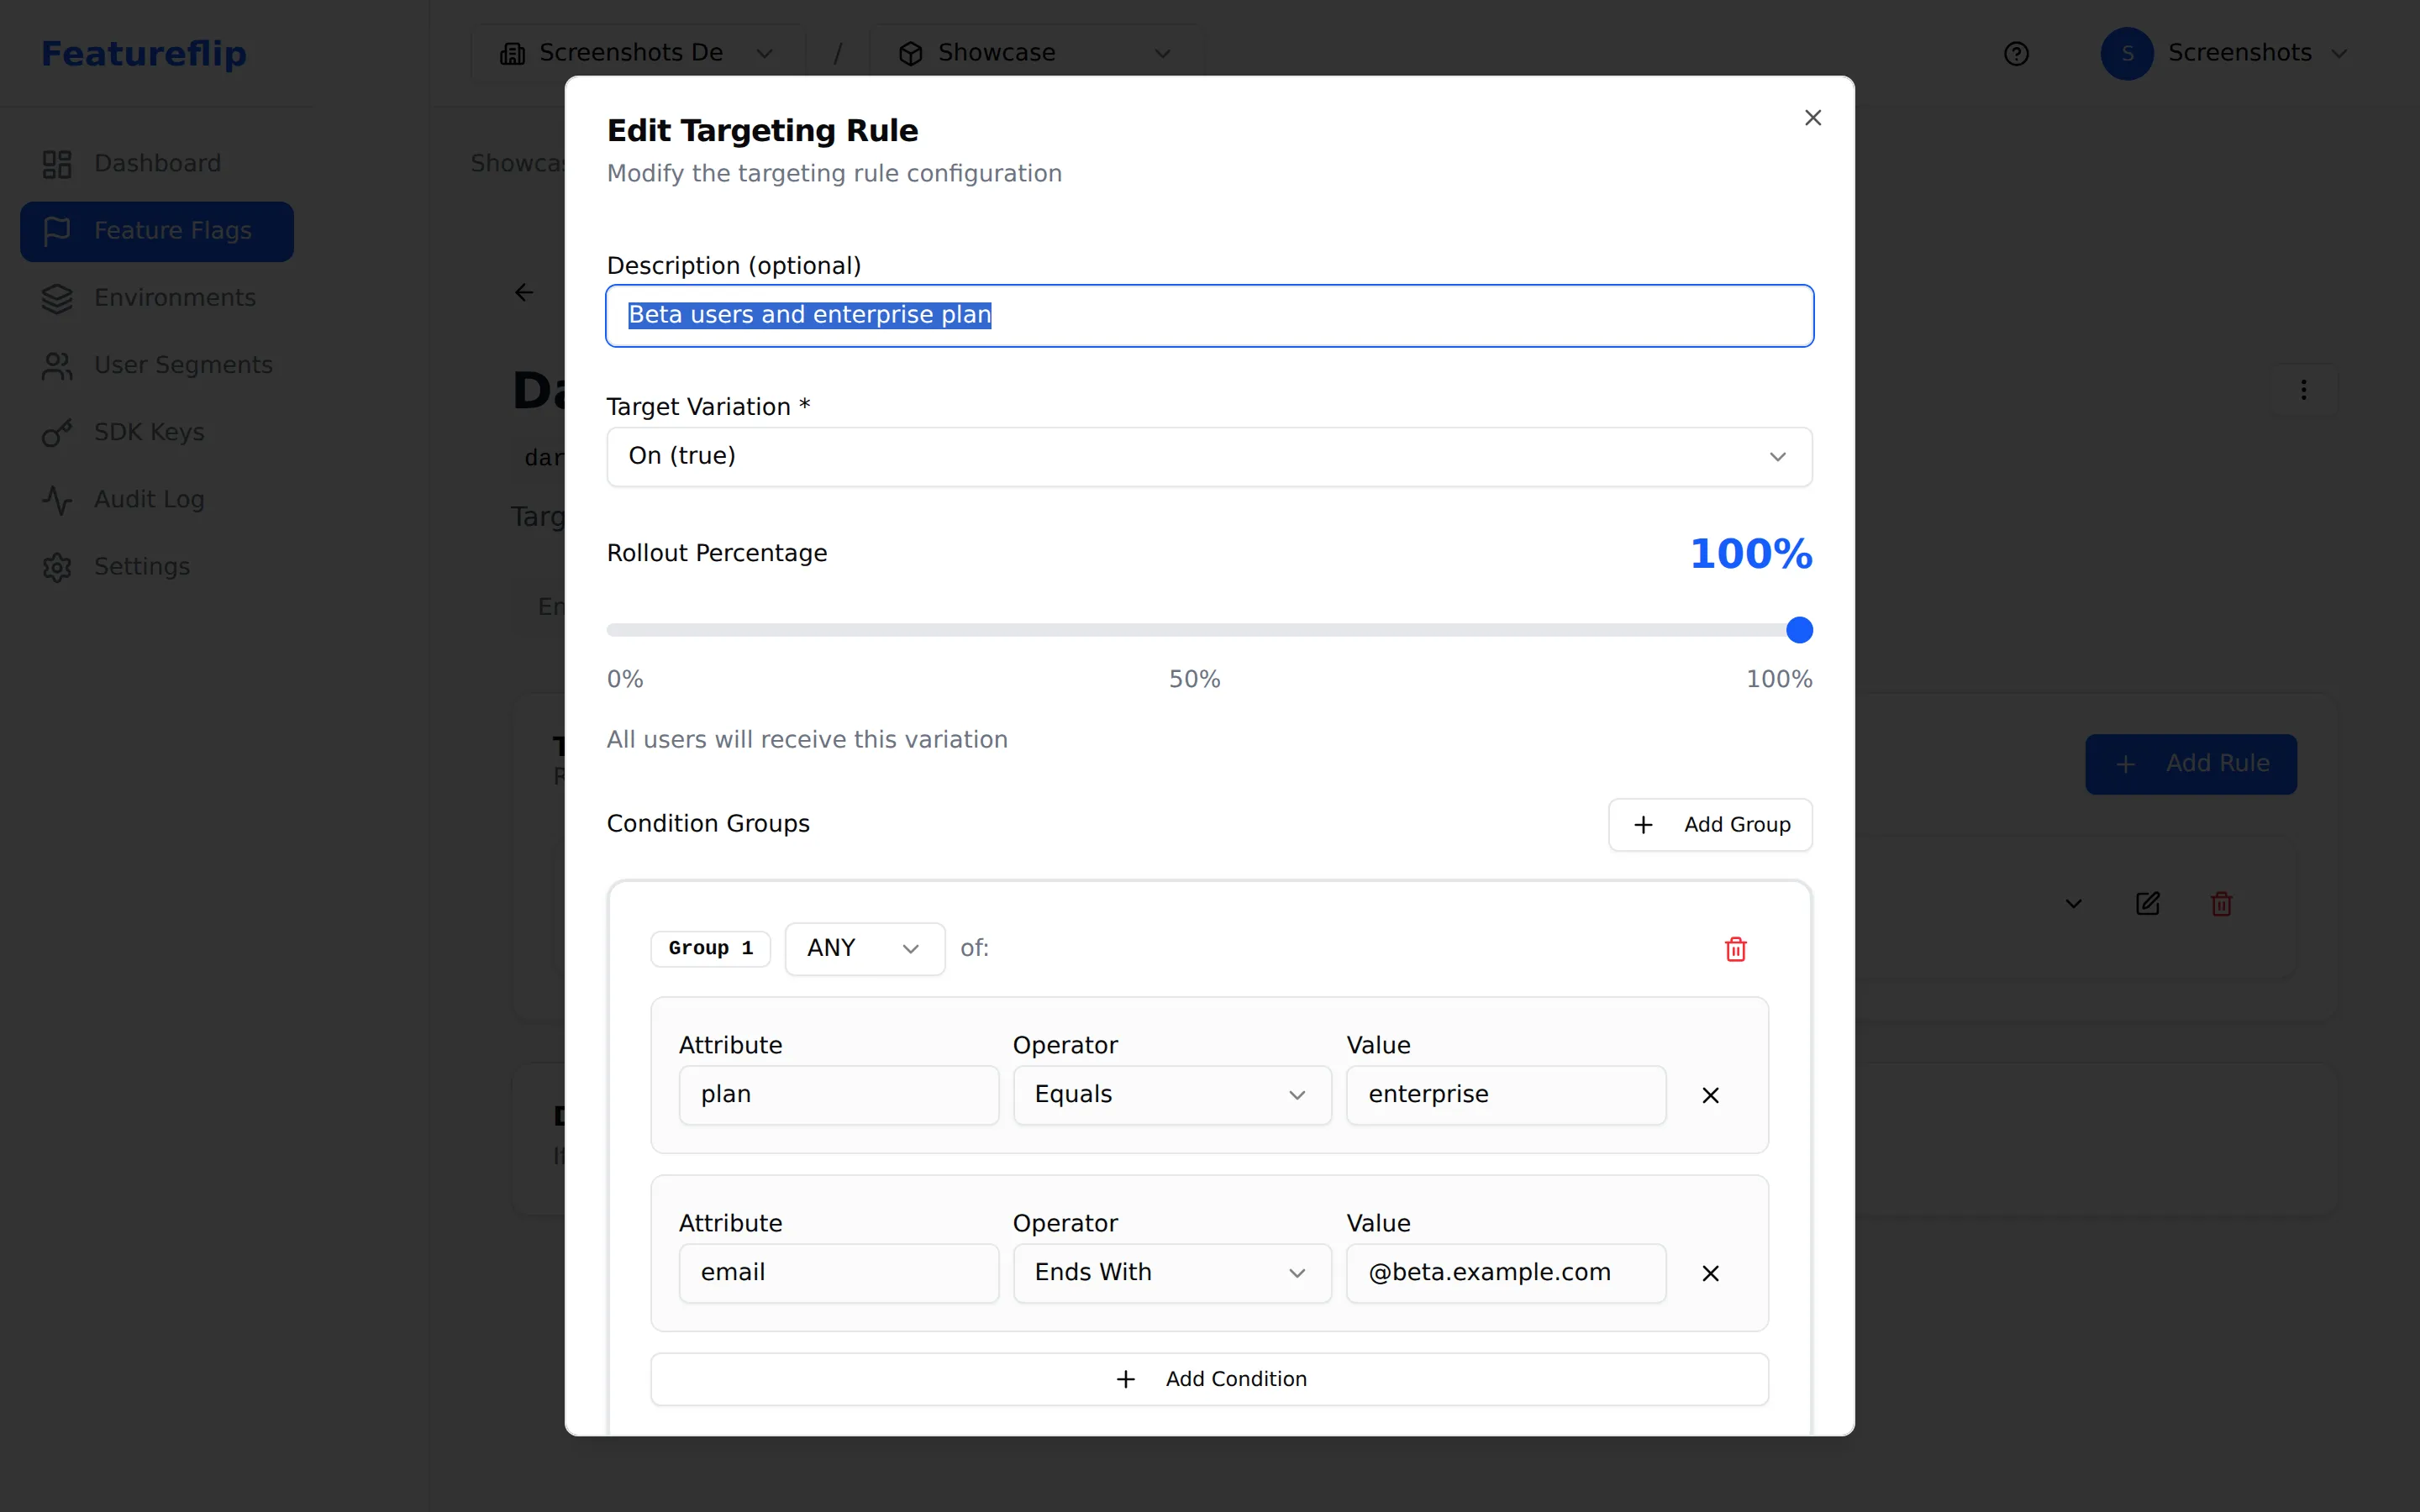Open the Target Variation dropdown

pyautogui.click(x=1209, y=457)
